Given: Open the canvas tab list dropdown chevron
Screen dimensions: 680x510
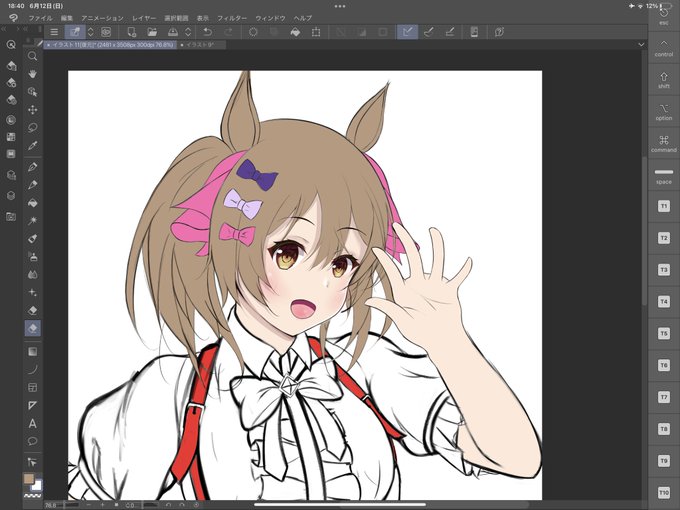Looking at the screenshot, I should point(641,45).
